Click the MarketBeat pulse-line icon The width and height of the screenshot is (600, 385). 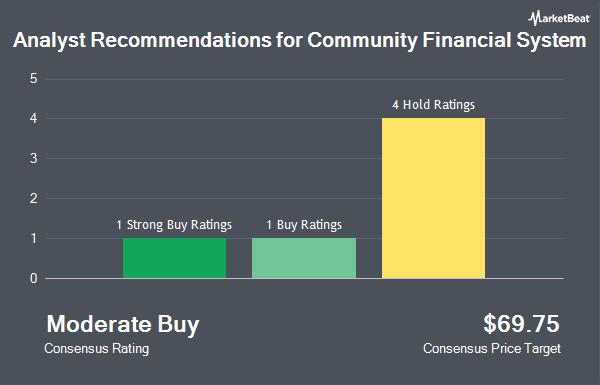533,18
